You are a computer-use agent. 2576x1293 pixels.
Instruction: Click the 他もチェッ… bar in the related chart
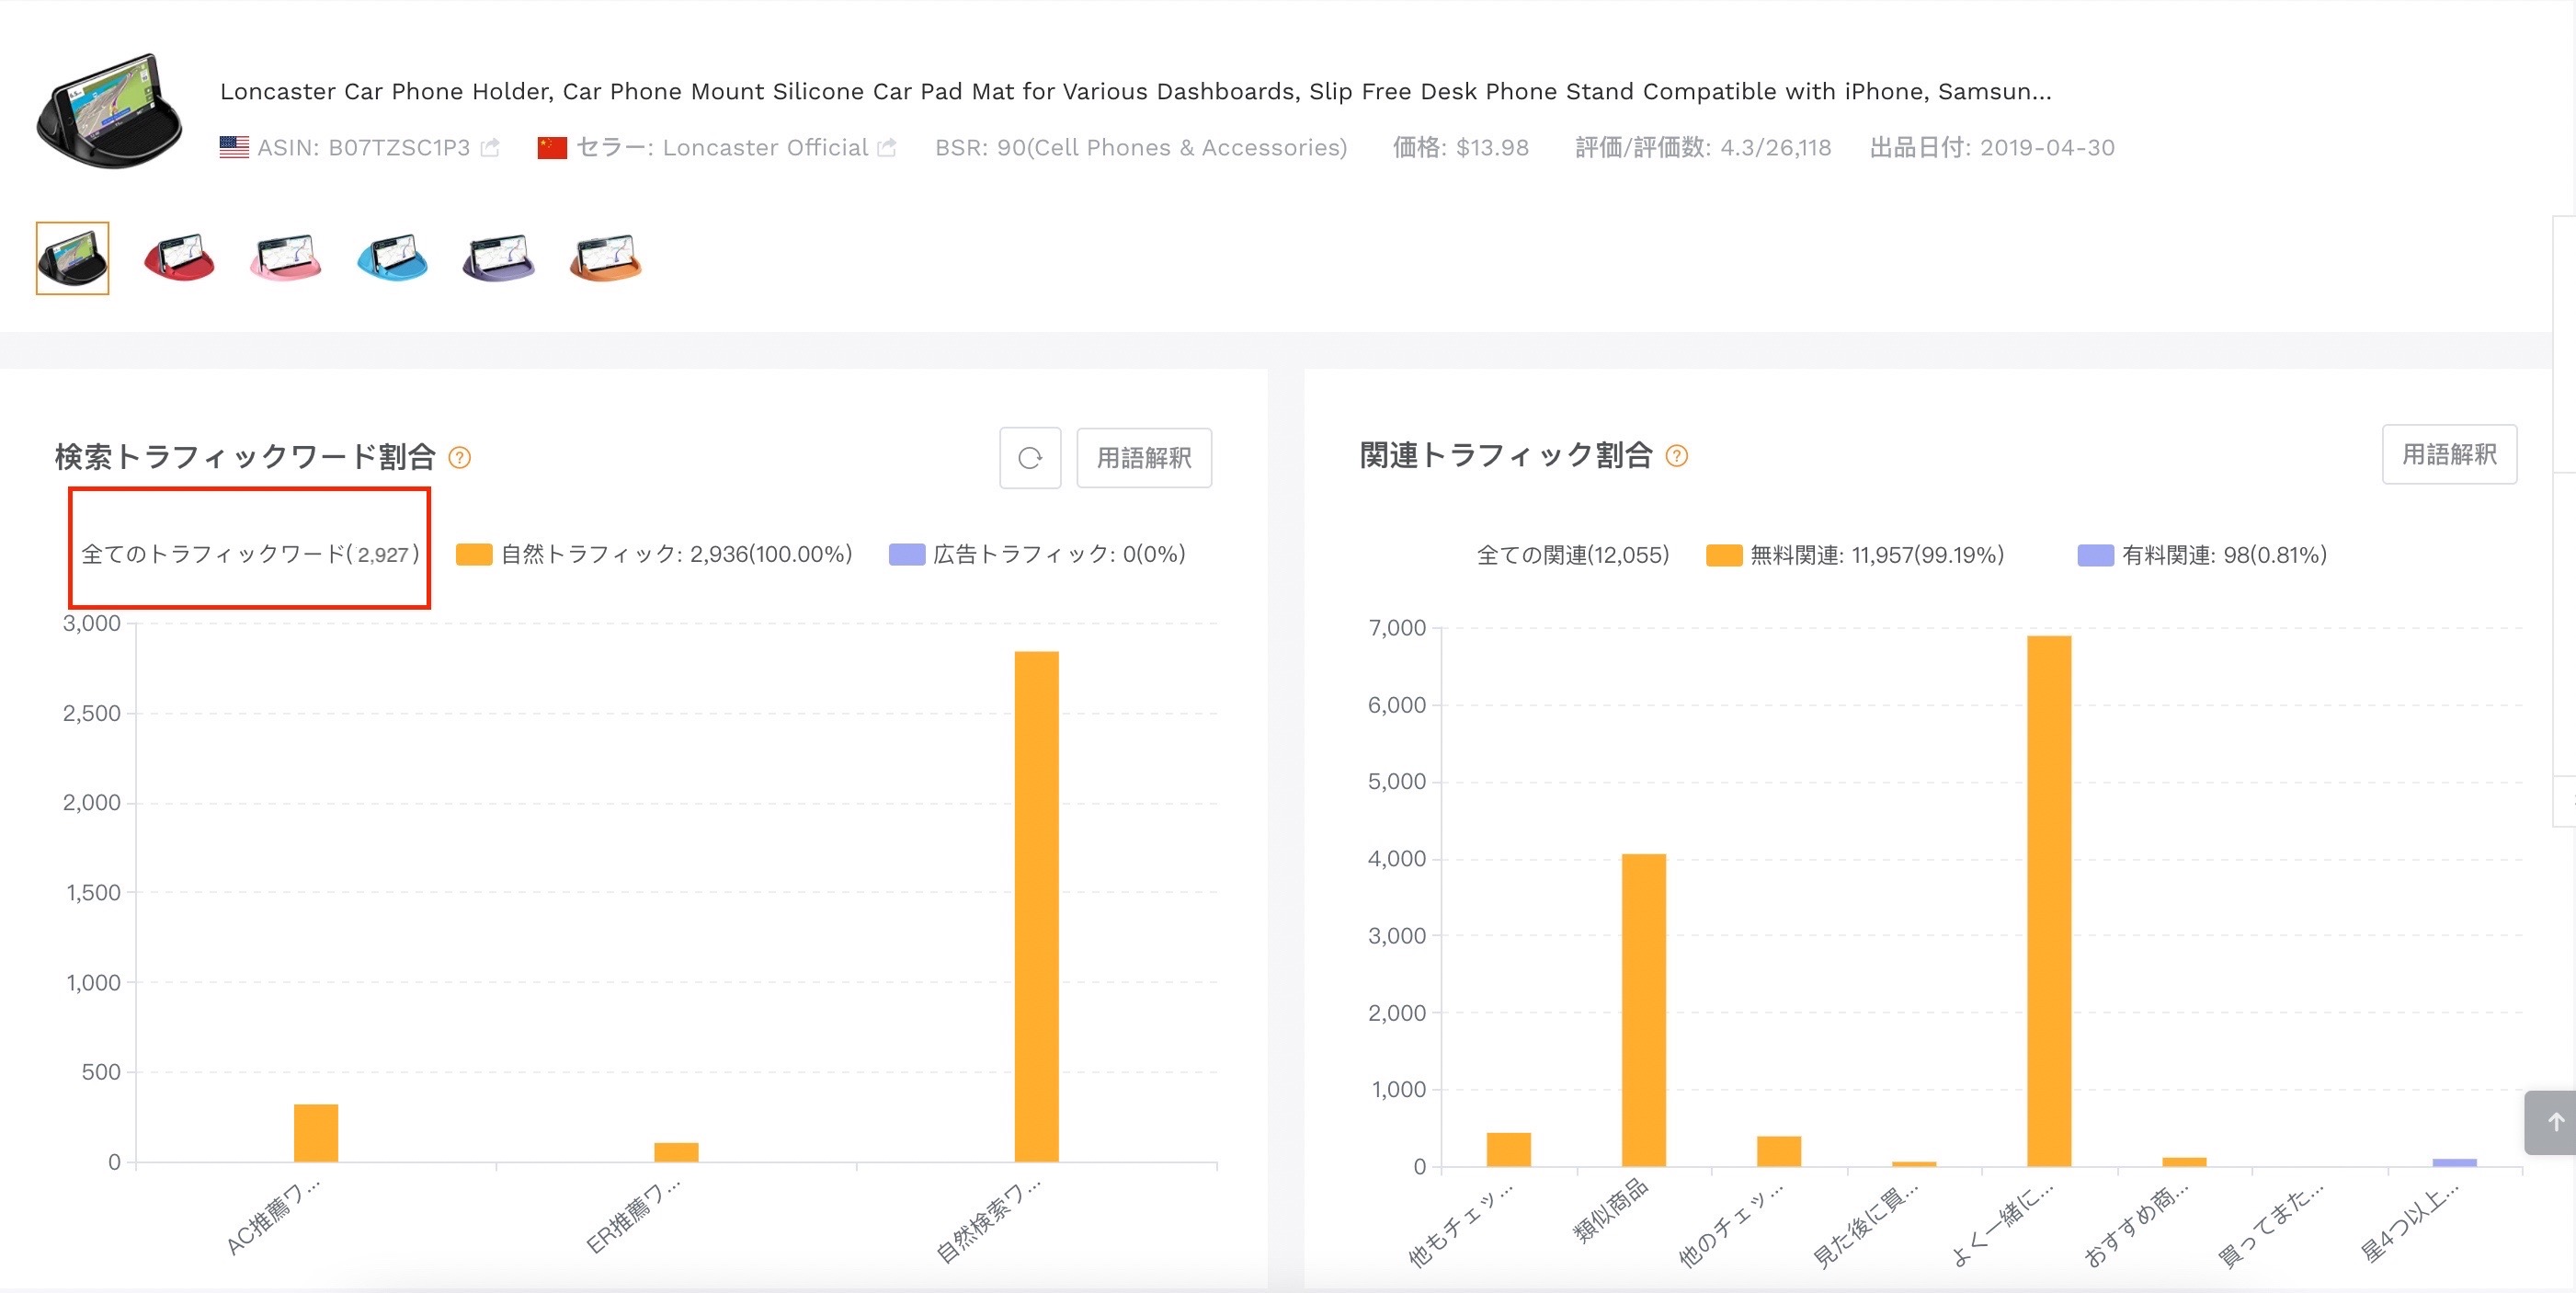point(1508,1149)
